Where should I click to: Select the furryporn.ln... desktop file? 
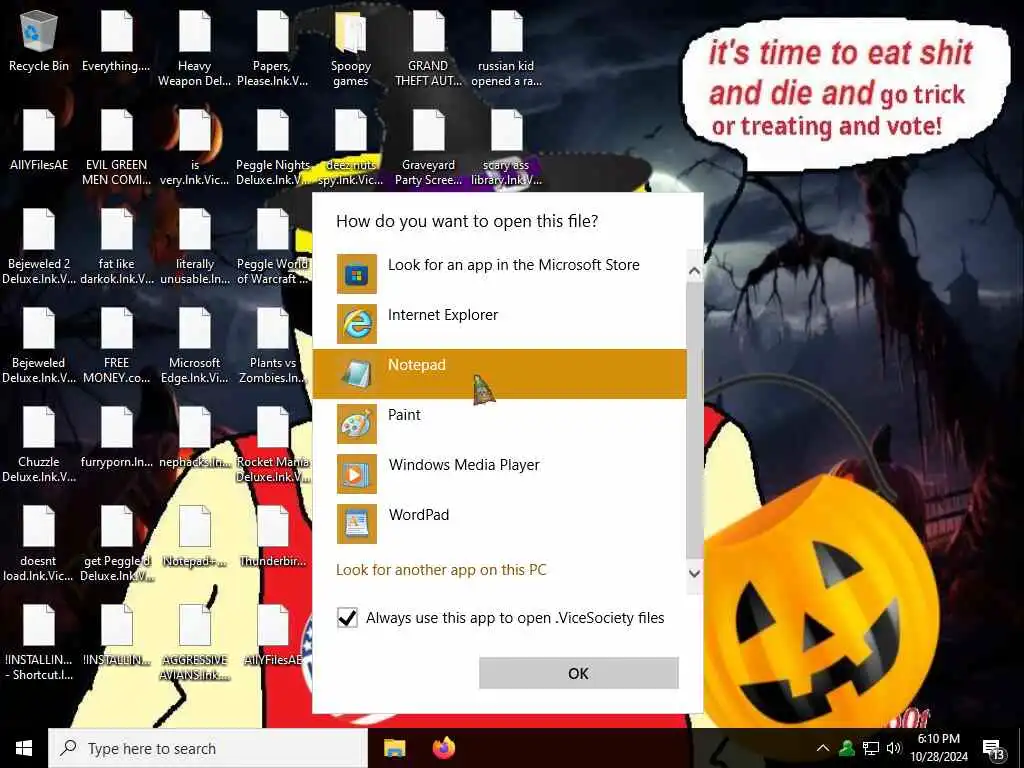tap(116, 438)
